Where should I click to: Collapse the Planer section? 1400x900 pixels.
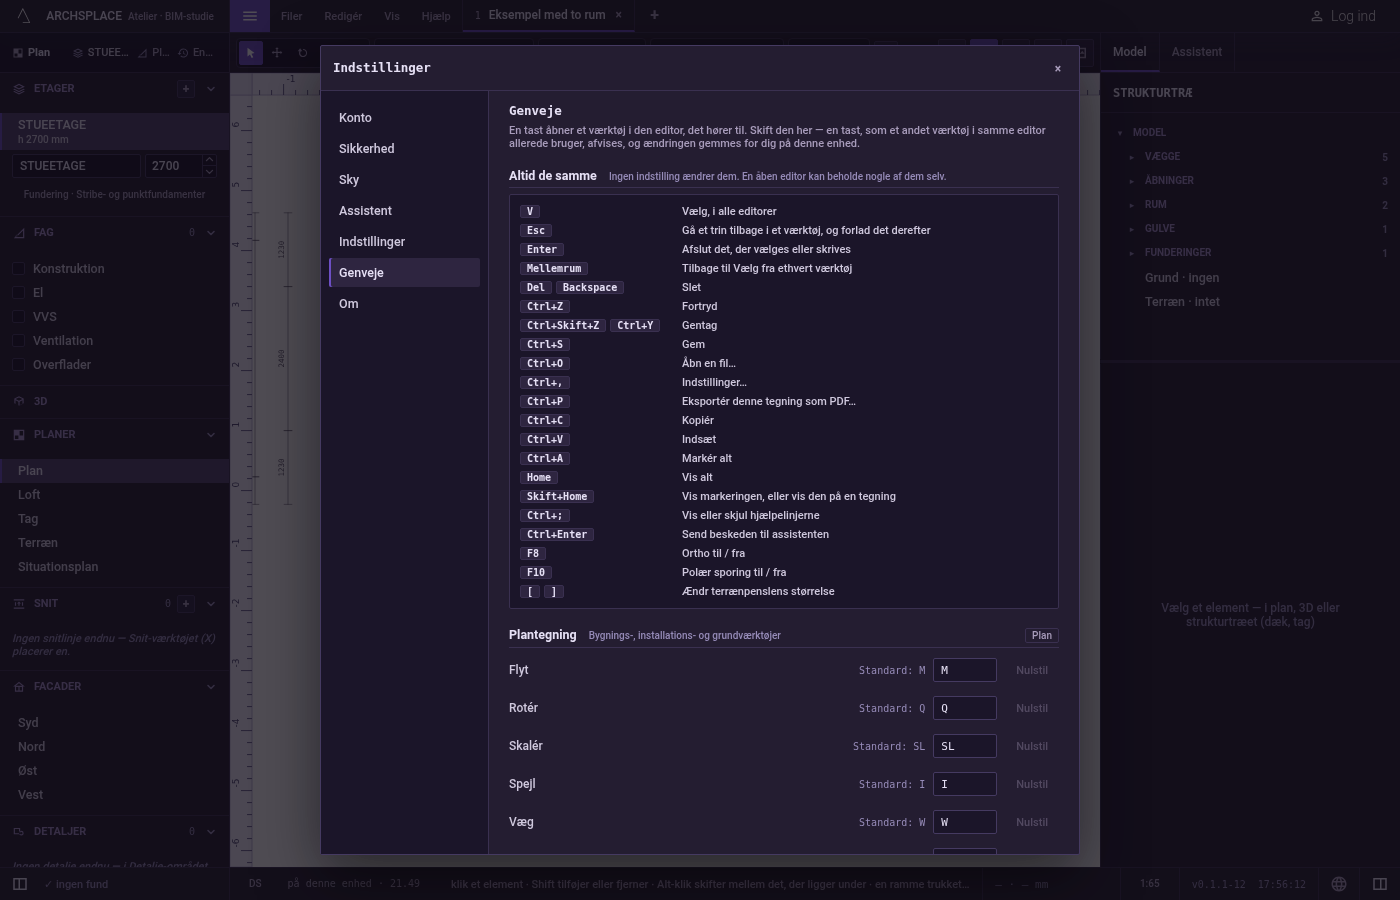tap(211, 434)
